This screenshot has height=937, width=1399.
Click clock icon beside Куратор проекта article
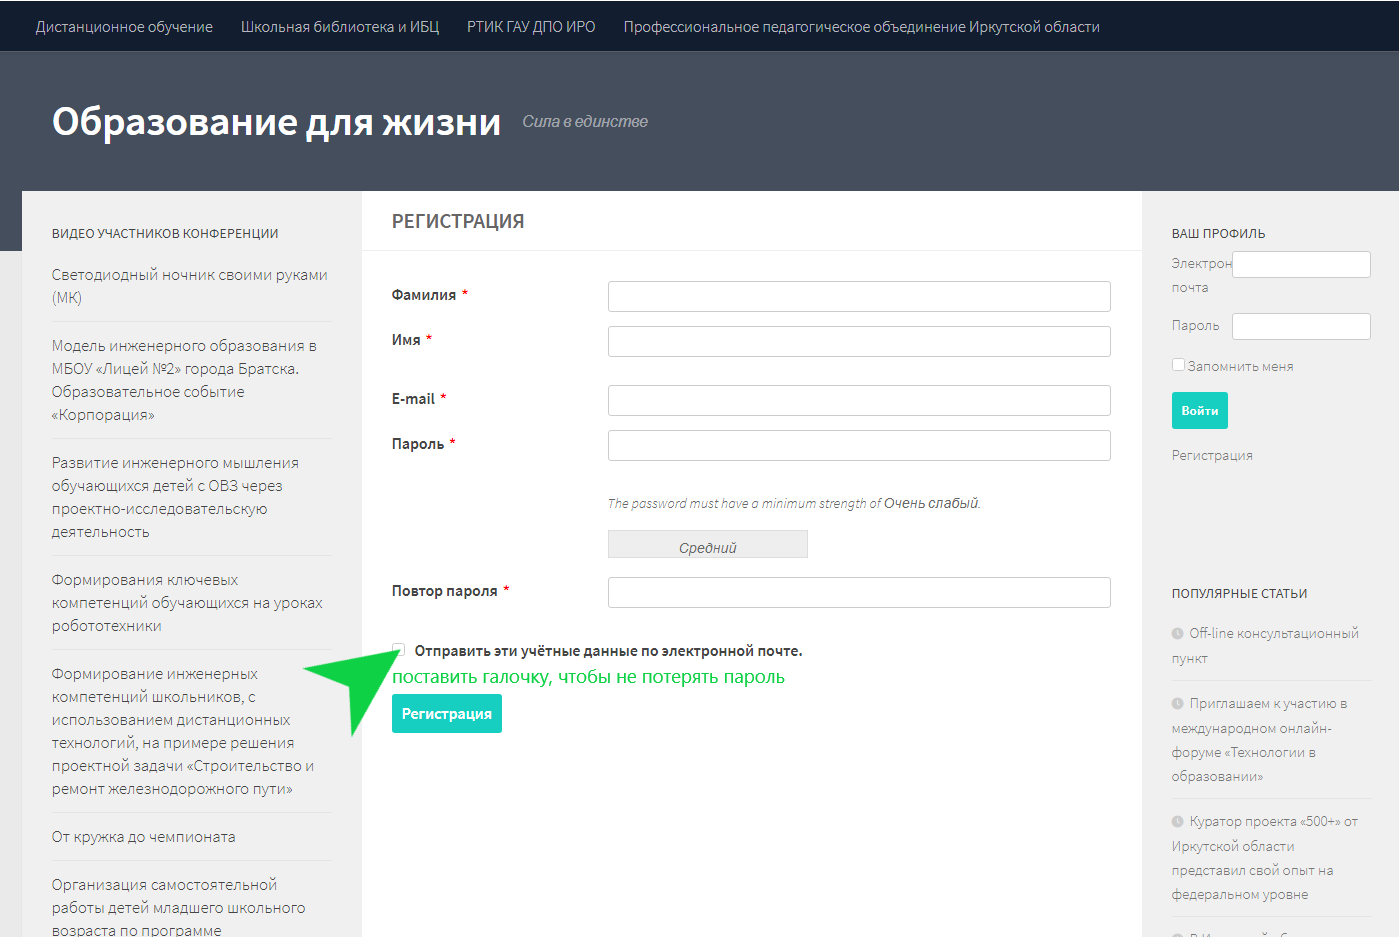[1177, 821]
